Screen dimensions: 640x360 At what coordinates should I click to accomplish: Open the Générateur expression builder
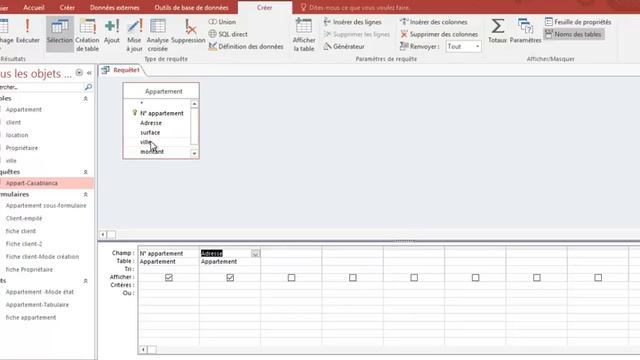pyautogui.click(x=344, y=46)
